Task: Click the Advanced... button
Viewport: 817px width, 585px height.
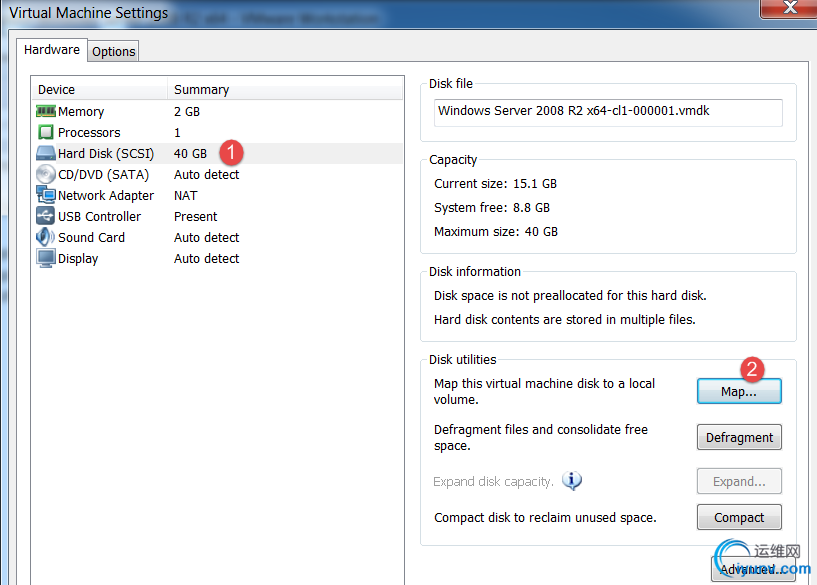Action: pos(753,569)
